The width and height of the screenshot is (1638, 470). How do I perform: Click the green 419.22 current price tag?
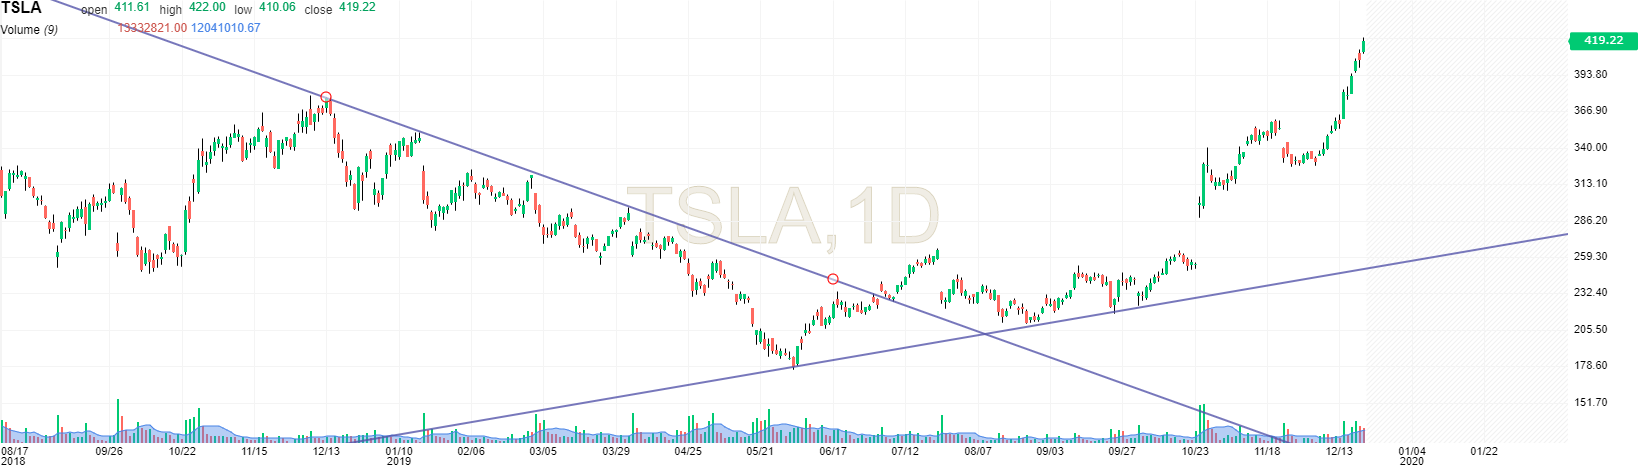1602,40
